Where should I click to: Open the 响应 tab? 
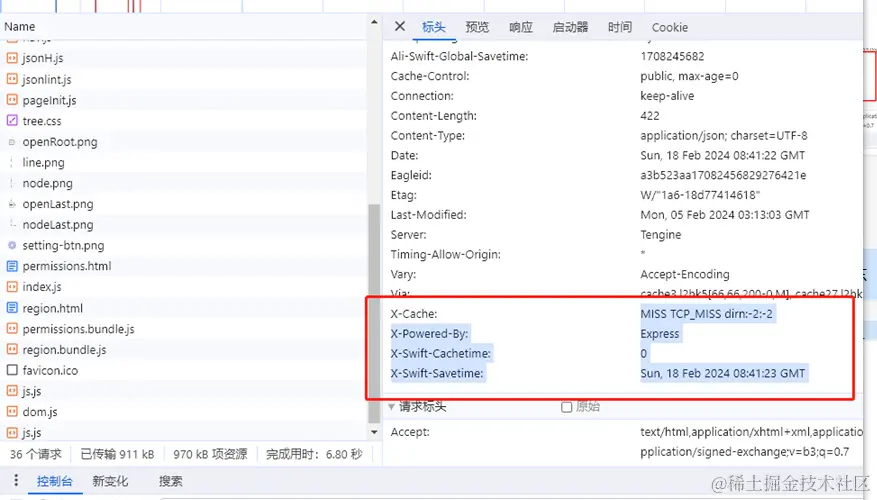pyautogui.click(x=521, y=27)
